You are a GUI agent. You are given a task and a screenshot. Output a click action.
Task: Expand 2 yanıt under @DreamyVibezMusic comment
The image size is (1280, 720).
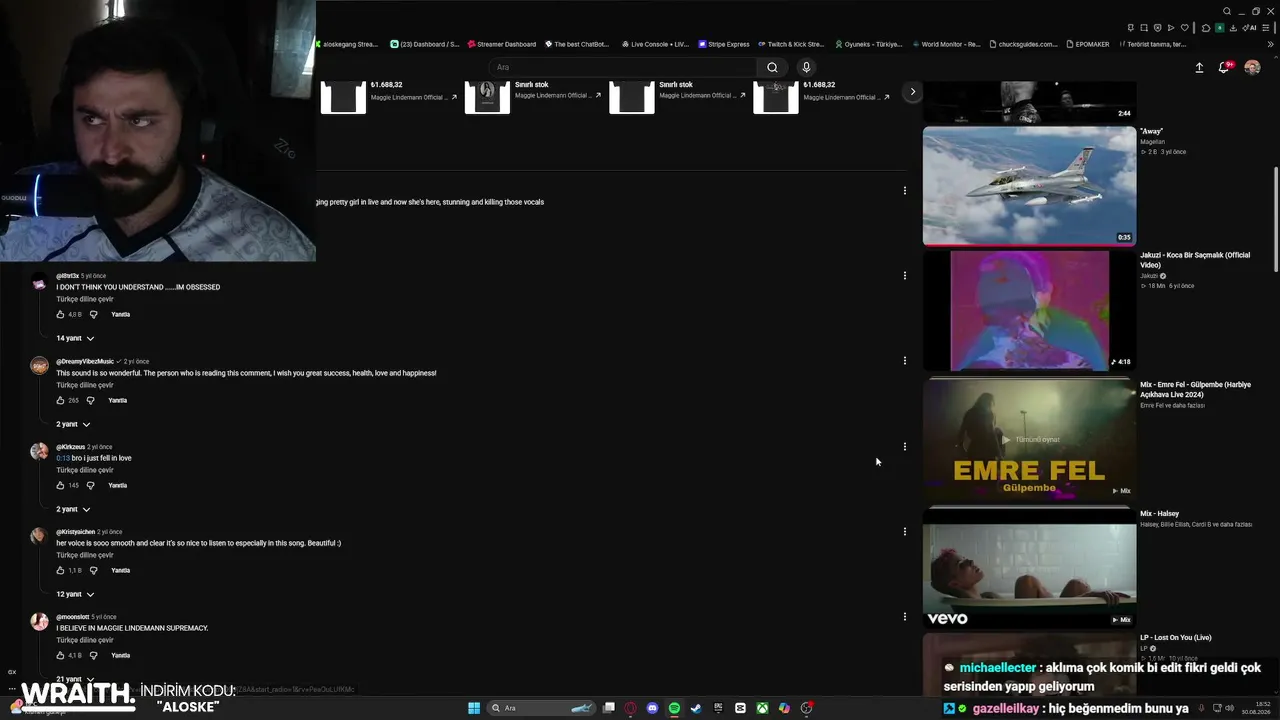pyautogui.click(x=73, y=424)
